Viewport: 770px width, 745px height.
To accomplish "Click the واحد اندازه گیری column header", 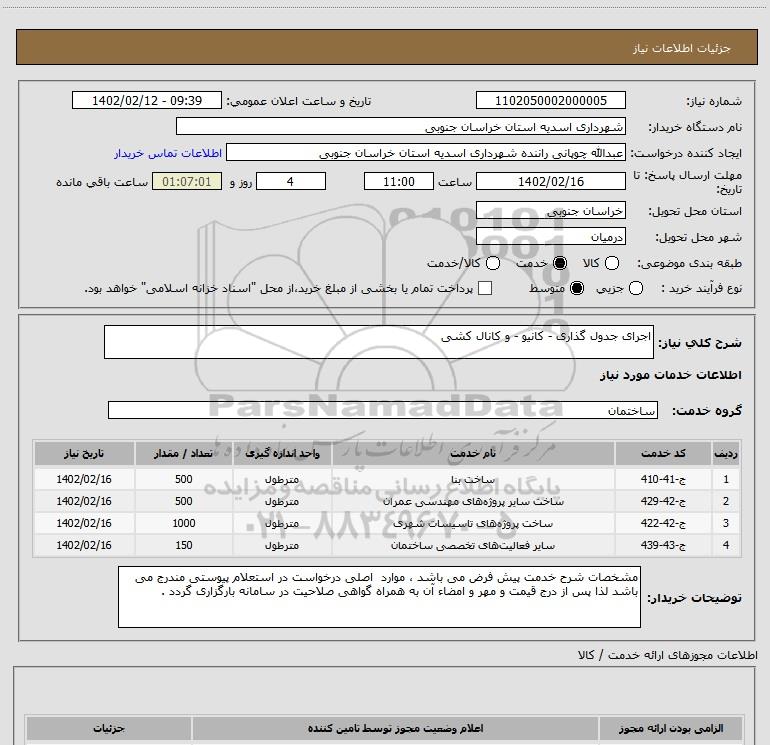I will [282, 453].
